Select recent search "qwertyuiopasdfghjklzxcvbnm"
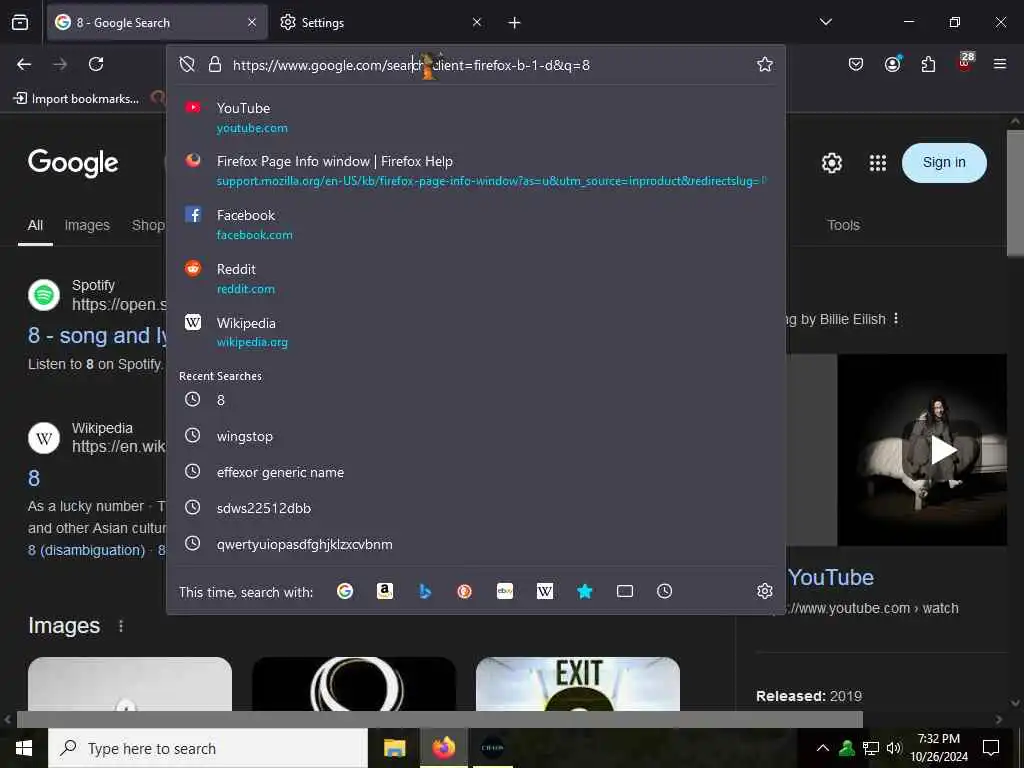Image resolution: width=1024 pixels, height=768 pixels. point(475,544)
